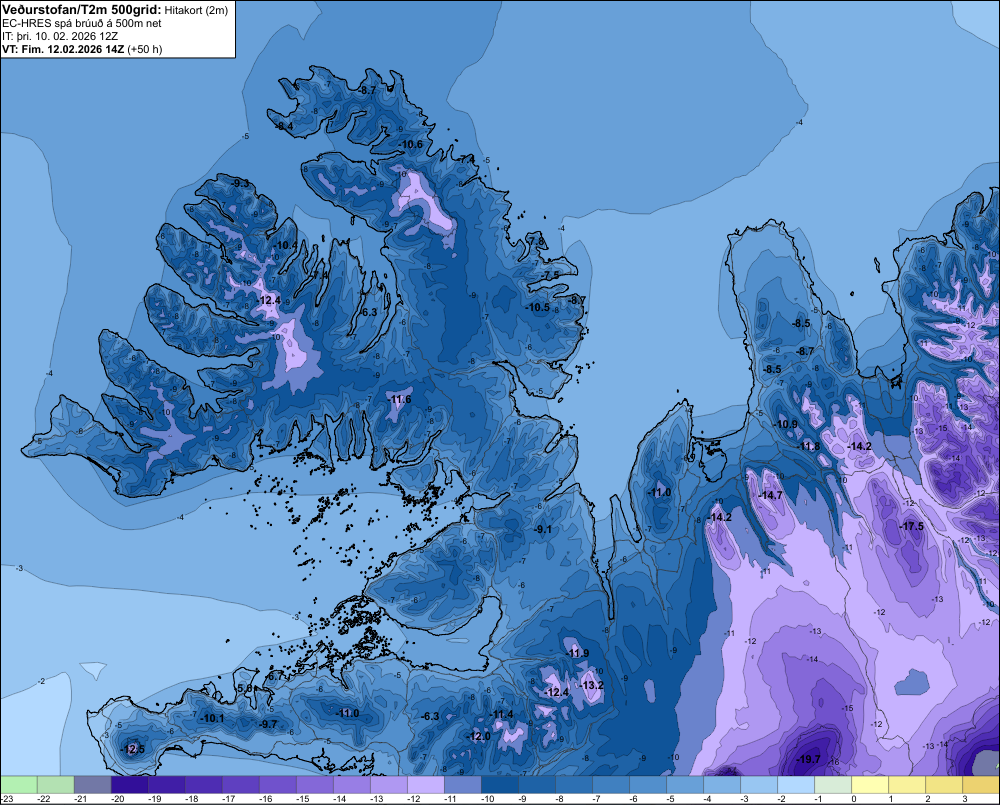
Task: Click the -9.3 temperature value
Action: [240, 184]
